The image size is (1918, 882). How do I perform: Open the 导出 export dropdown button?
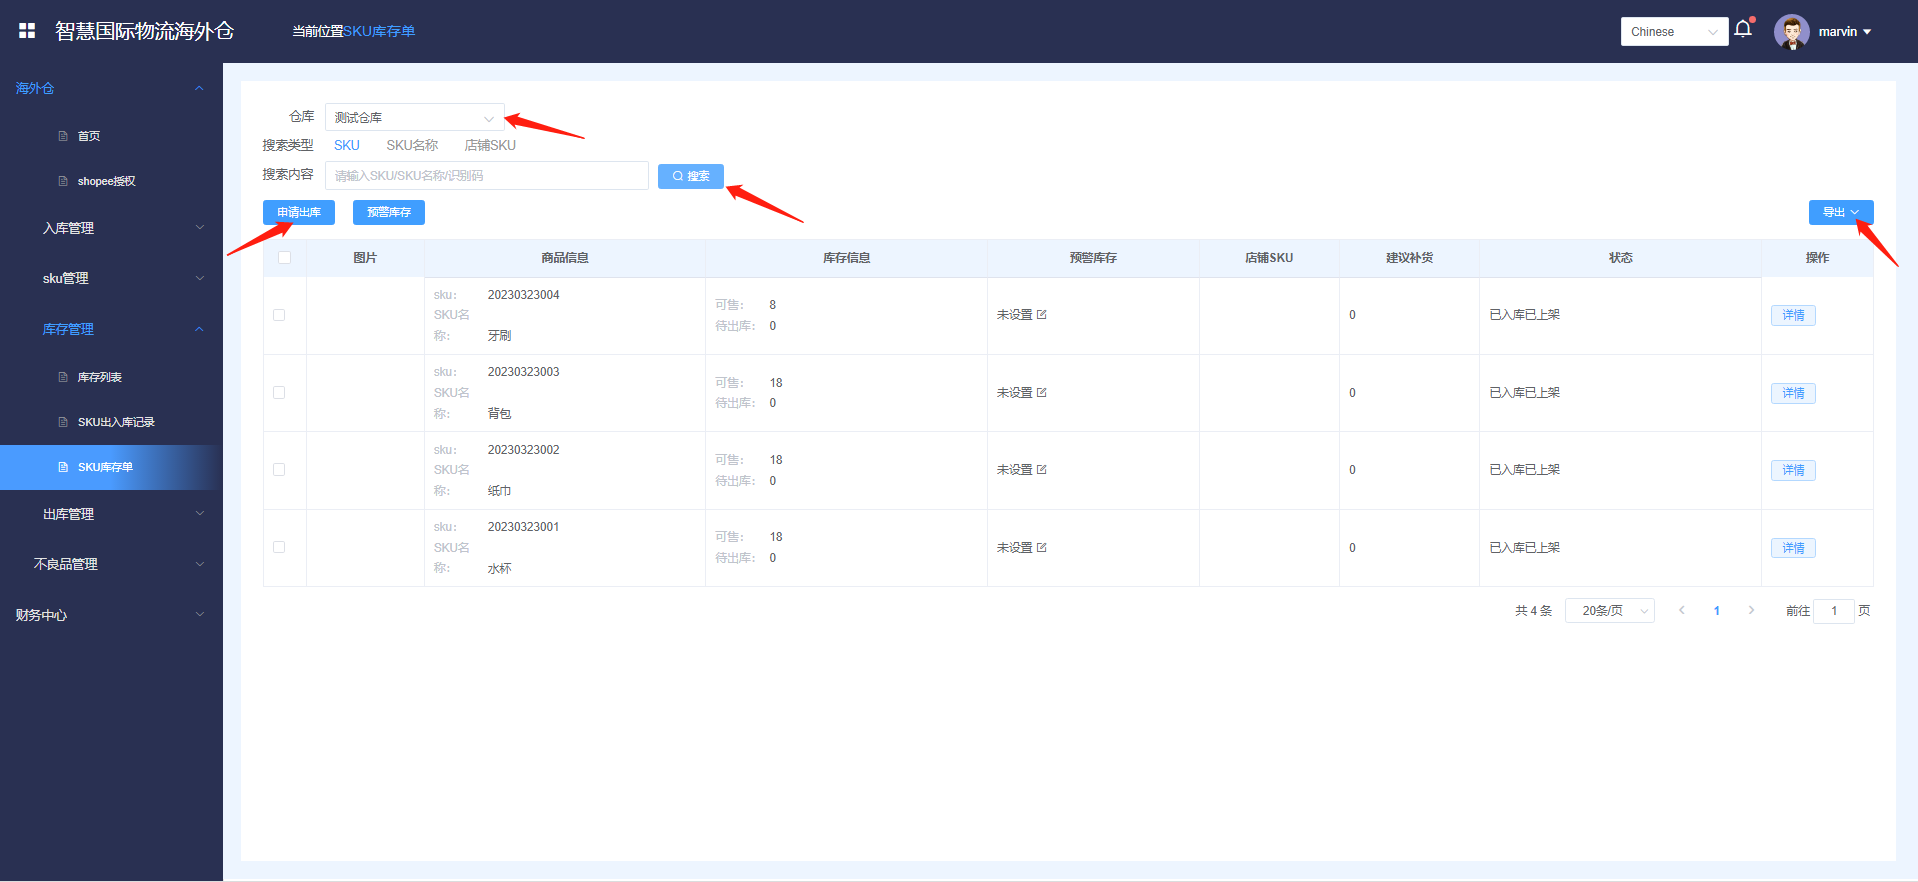[1840, 213]
